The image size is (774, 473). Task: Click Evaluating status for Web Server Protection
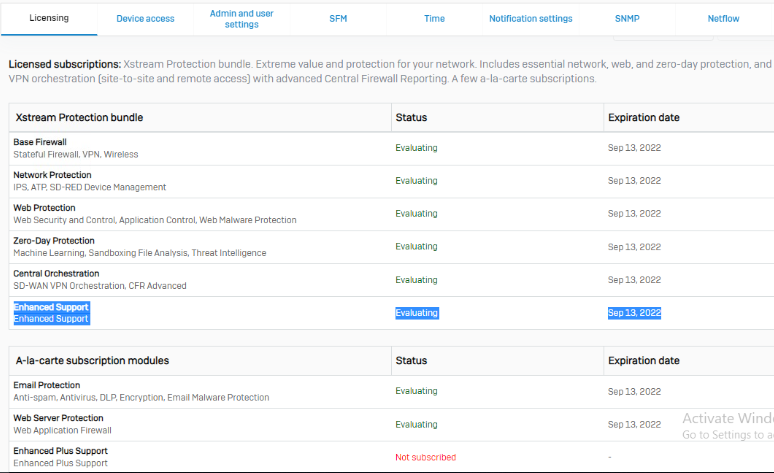(x=416, y=424)
